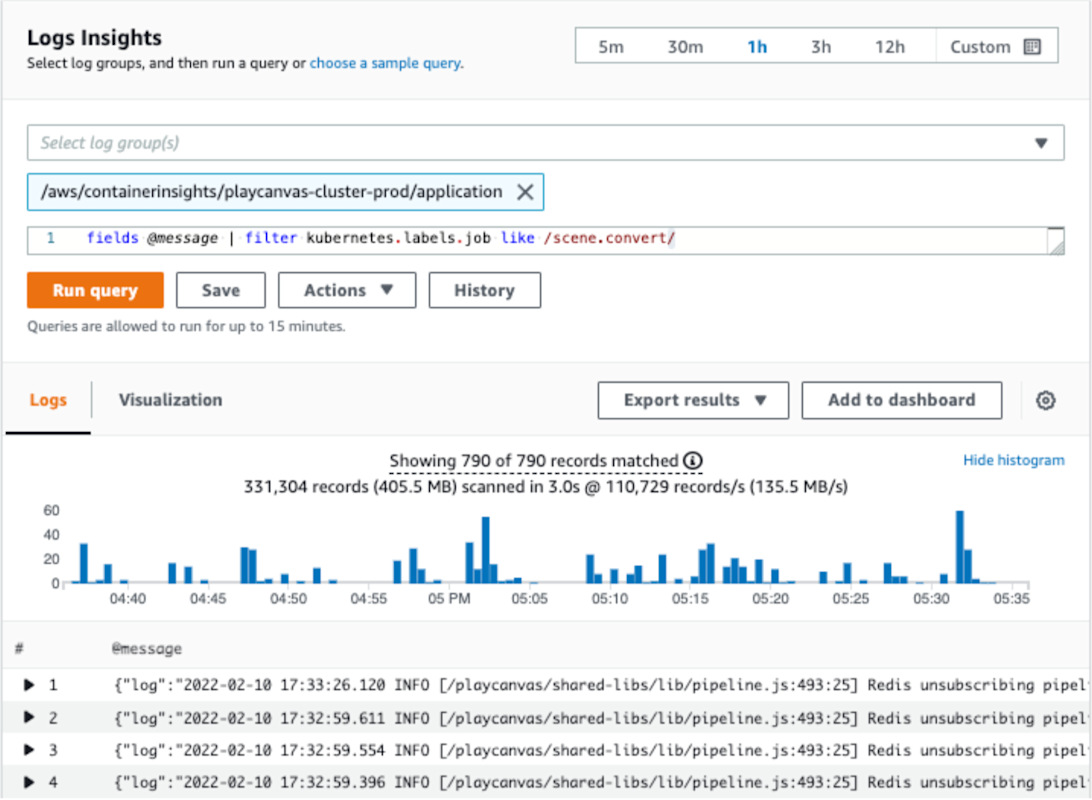Open the results settings gear icon
The width and height of the screenshot is (1092, 800).
(1045, 400)
